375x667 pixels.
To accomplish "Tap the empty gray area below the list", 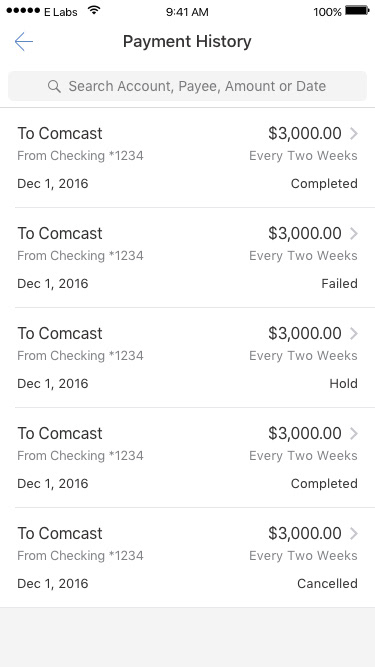I will [x=188, y=637].
